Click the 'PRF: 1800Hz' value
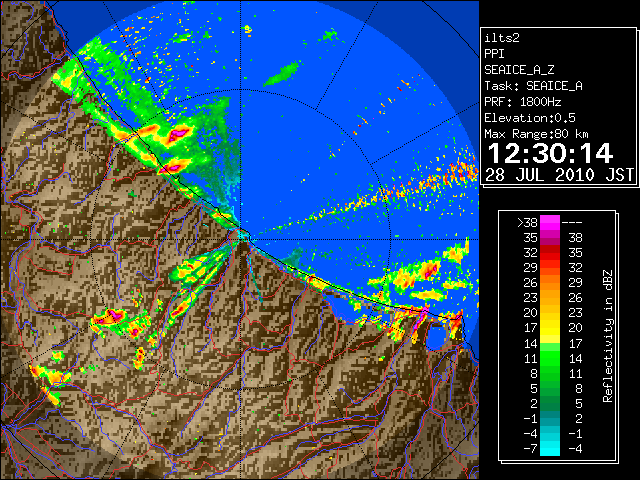The image size is (640, 480). pyautogui.click(x=522, y=102)
